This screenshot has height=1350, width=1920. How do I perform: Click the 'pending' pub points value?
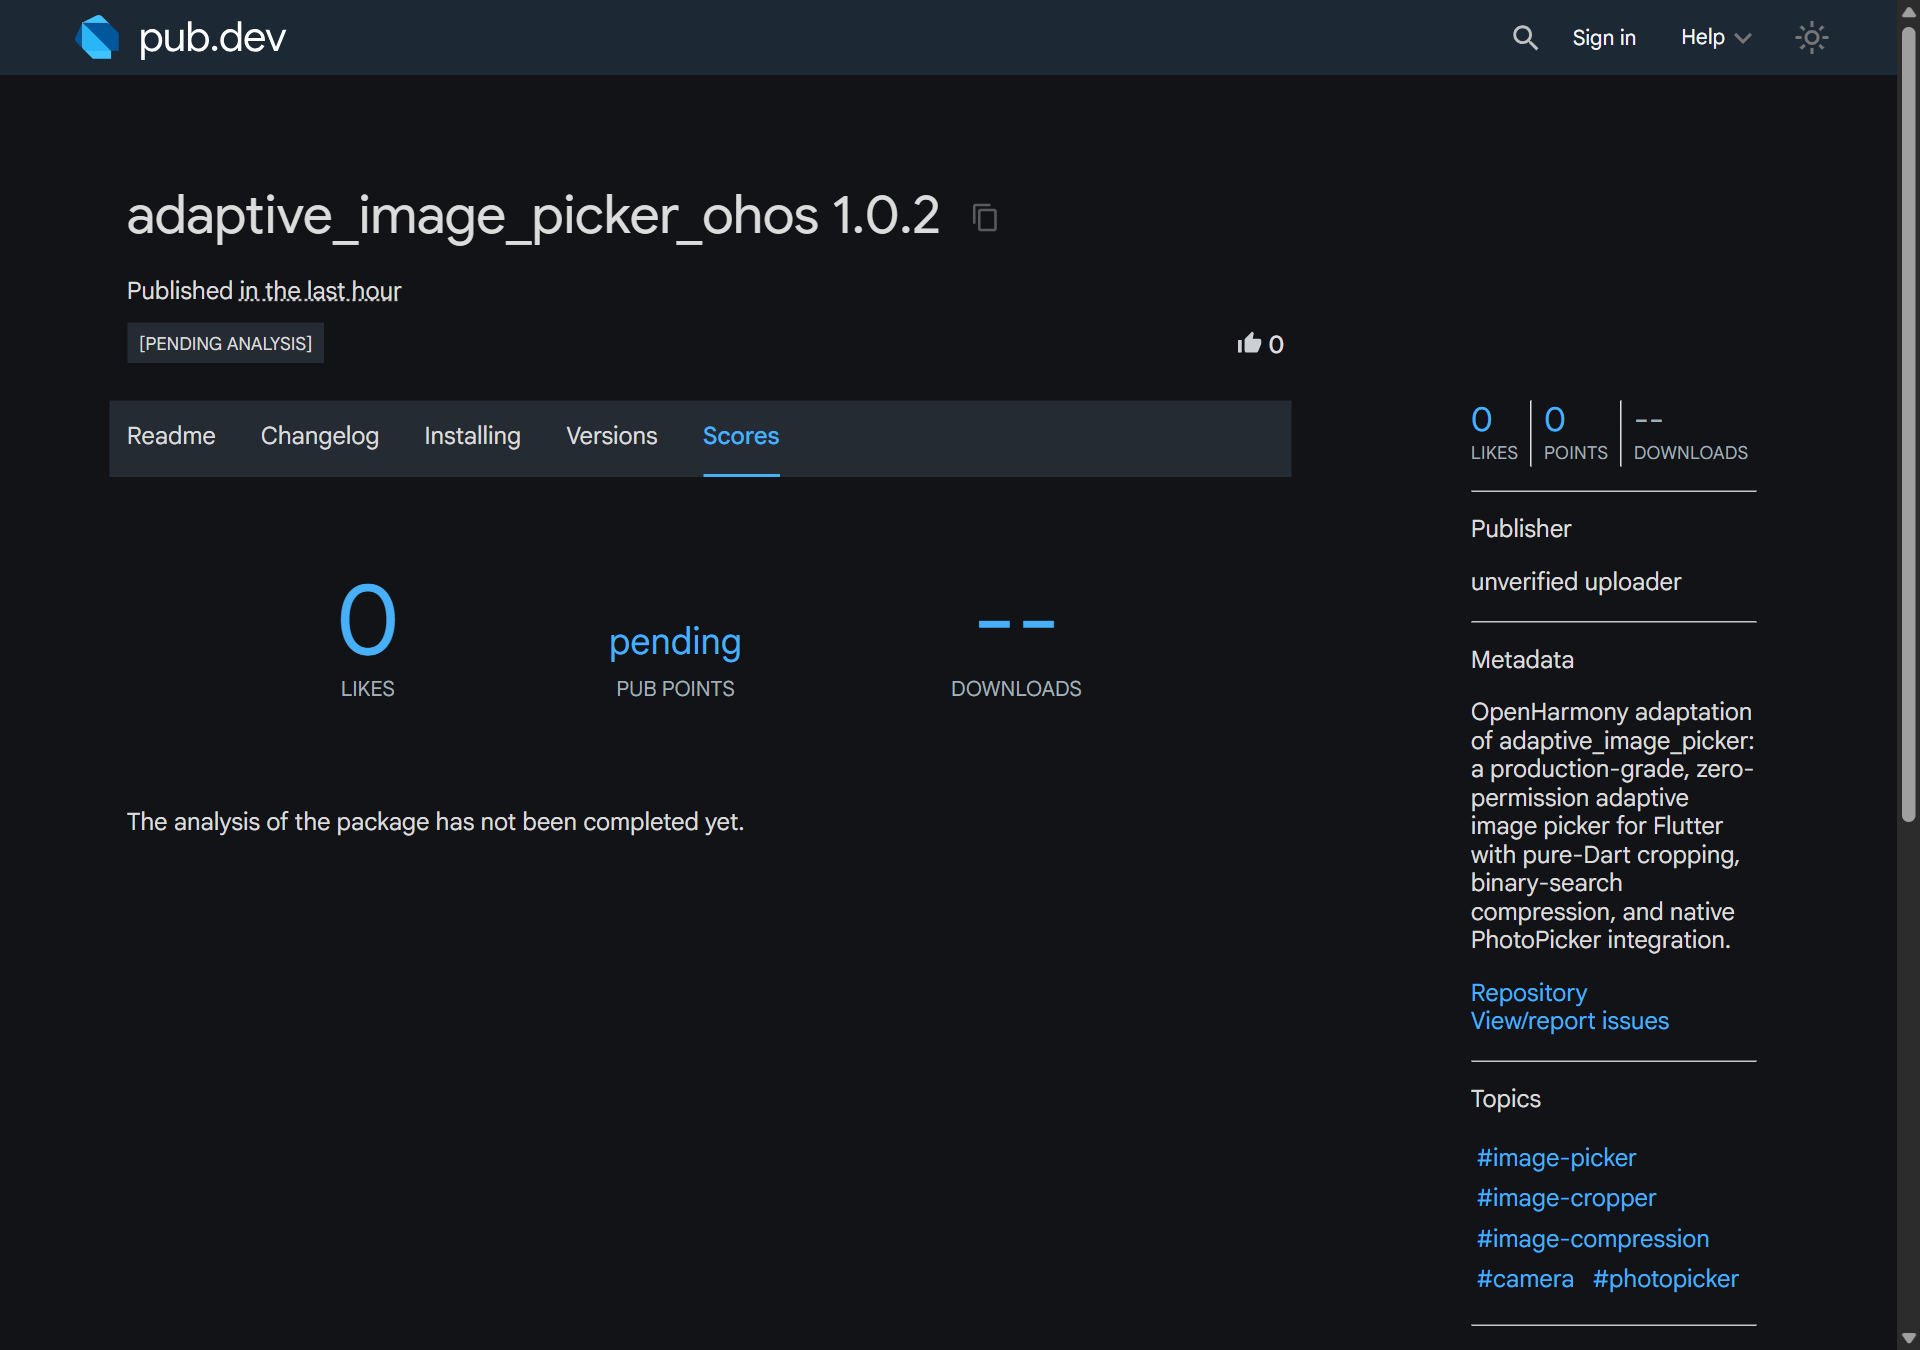[675, 642]
